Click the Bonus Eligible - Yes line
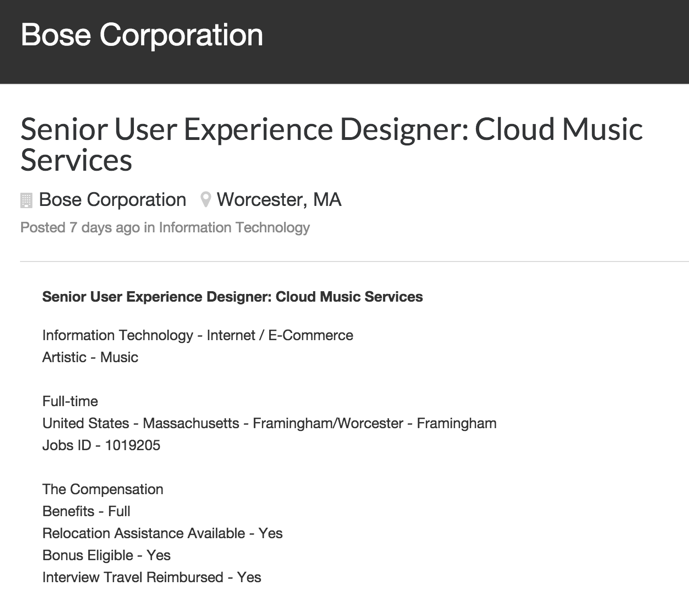Viewport: 689px width, 600px height. 106,555
